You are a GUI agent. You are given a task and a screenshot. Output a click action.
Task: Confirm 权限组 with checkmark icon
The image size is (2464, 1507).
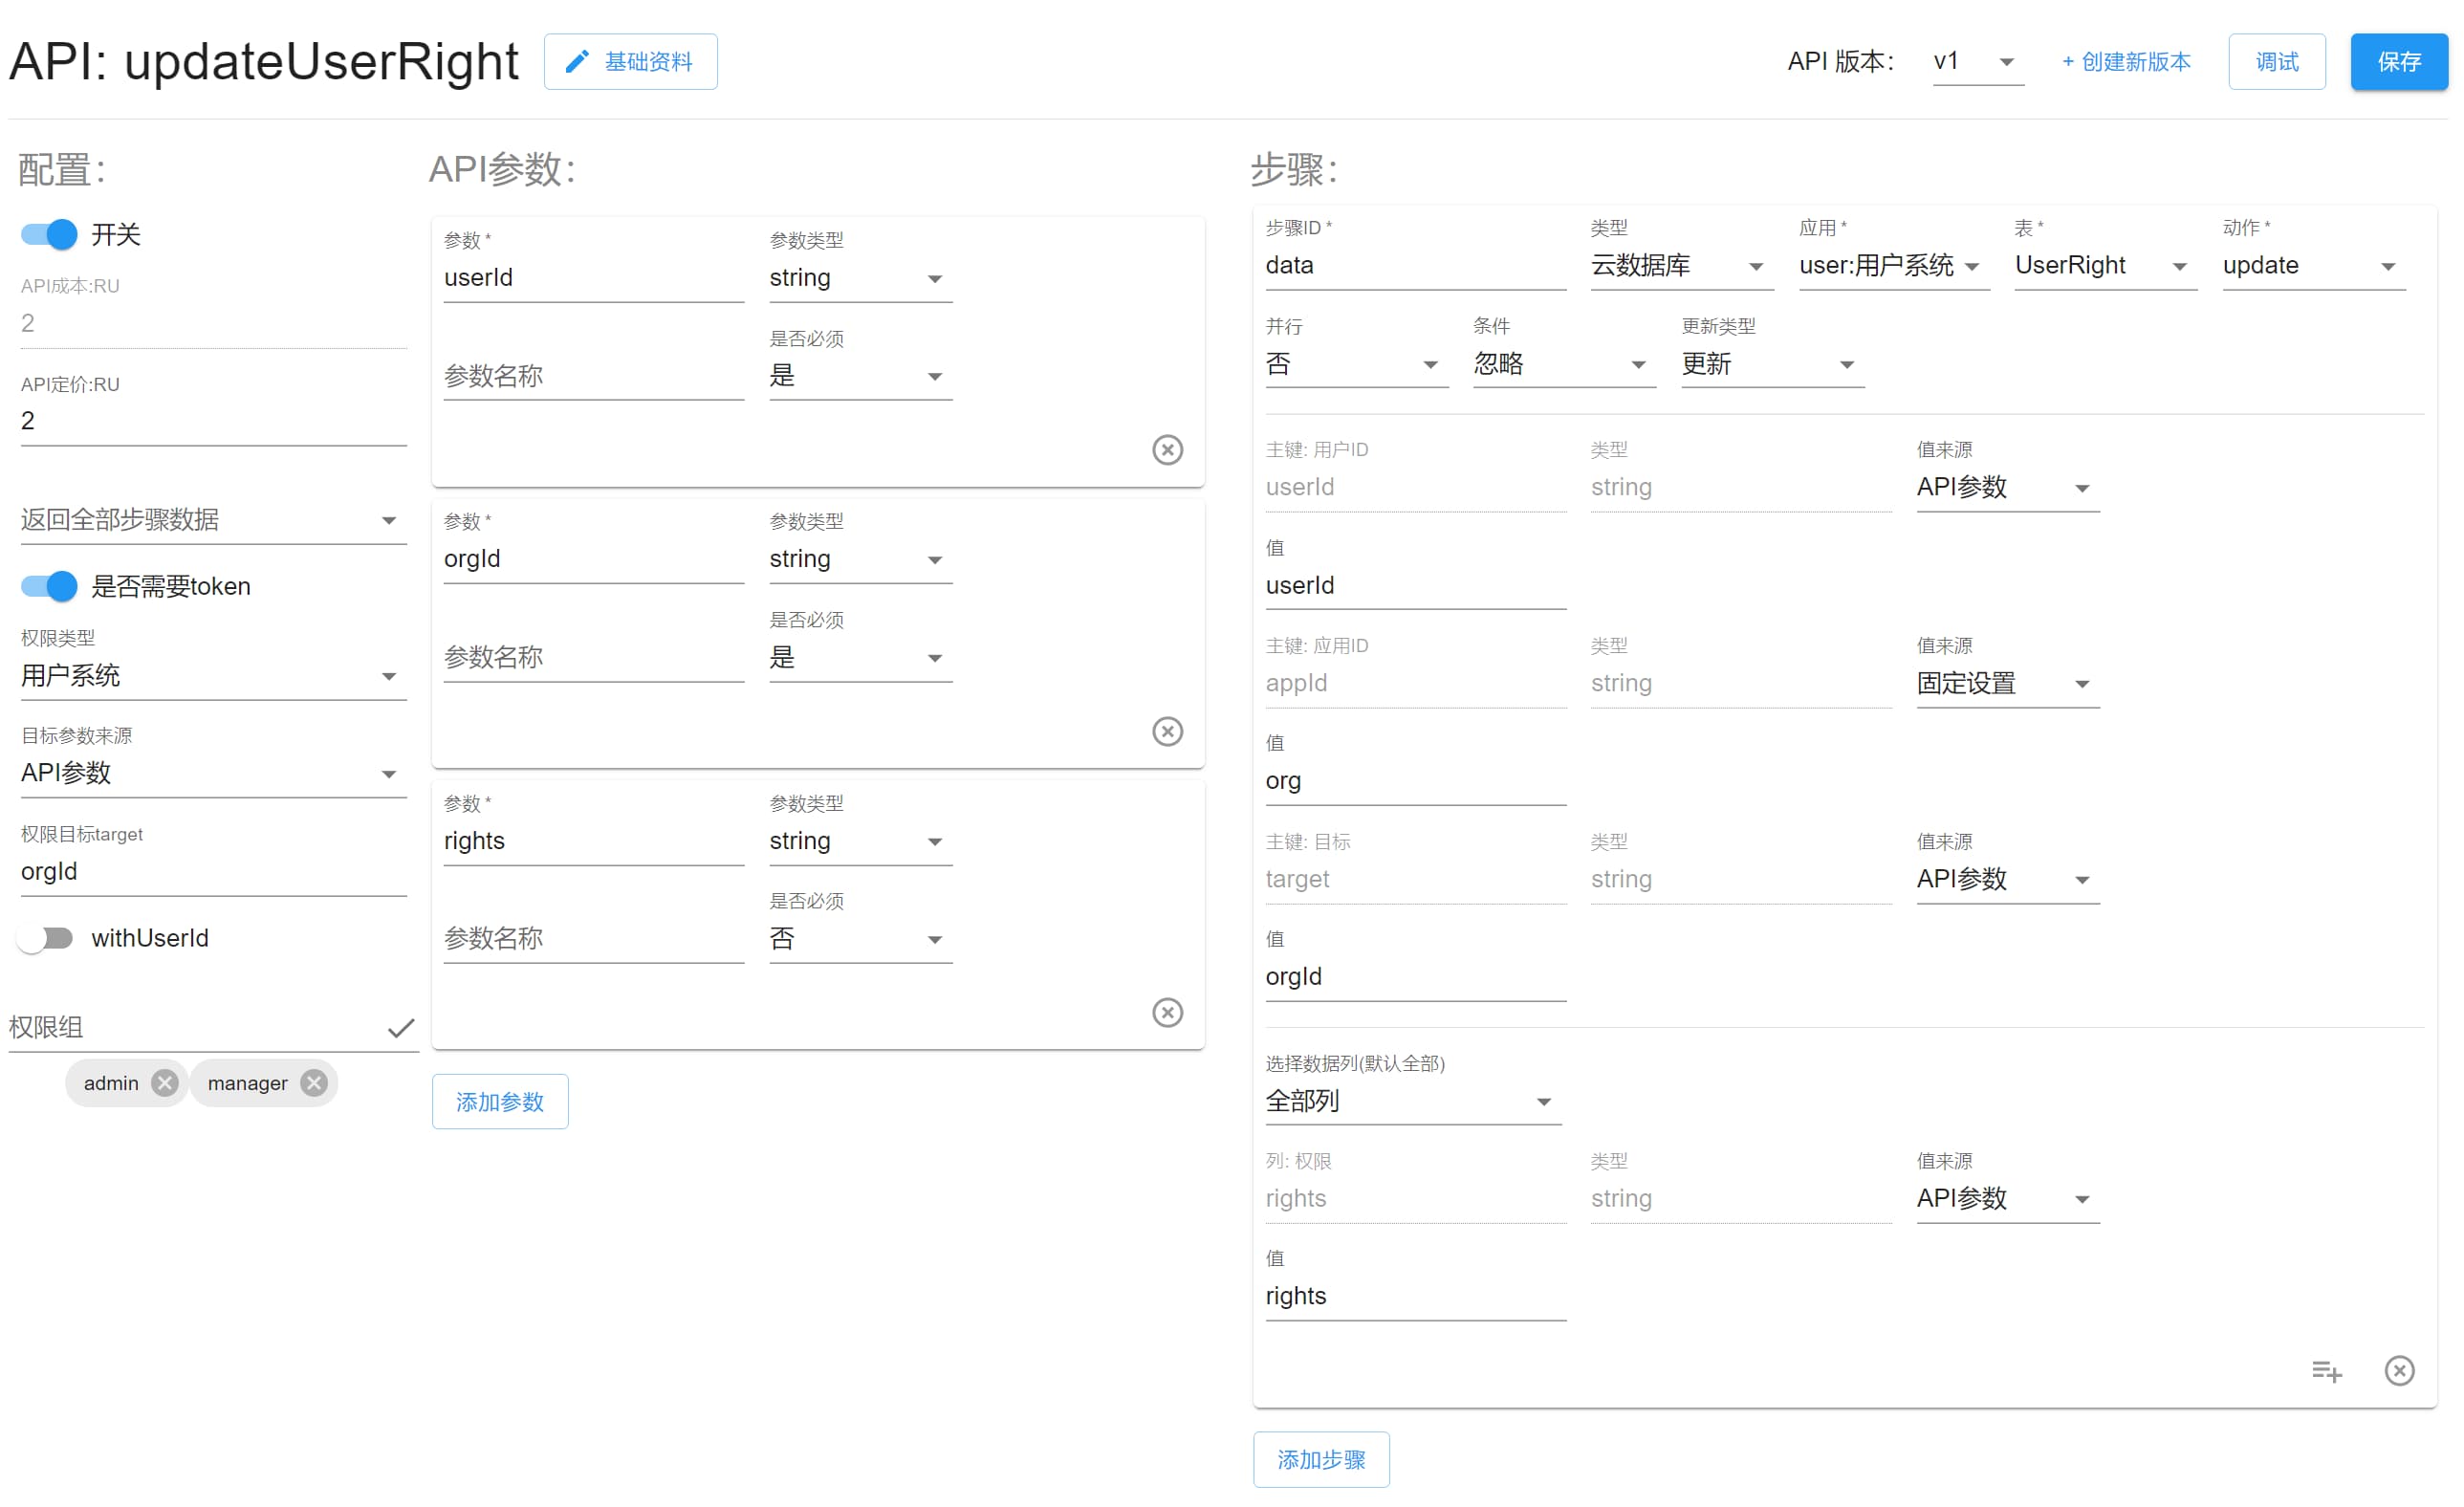(x=401, y=1028)
